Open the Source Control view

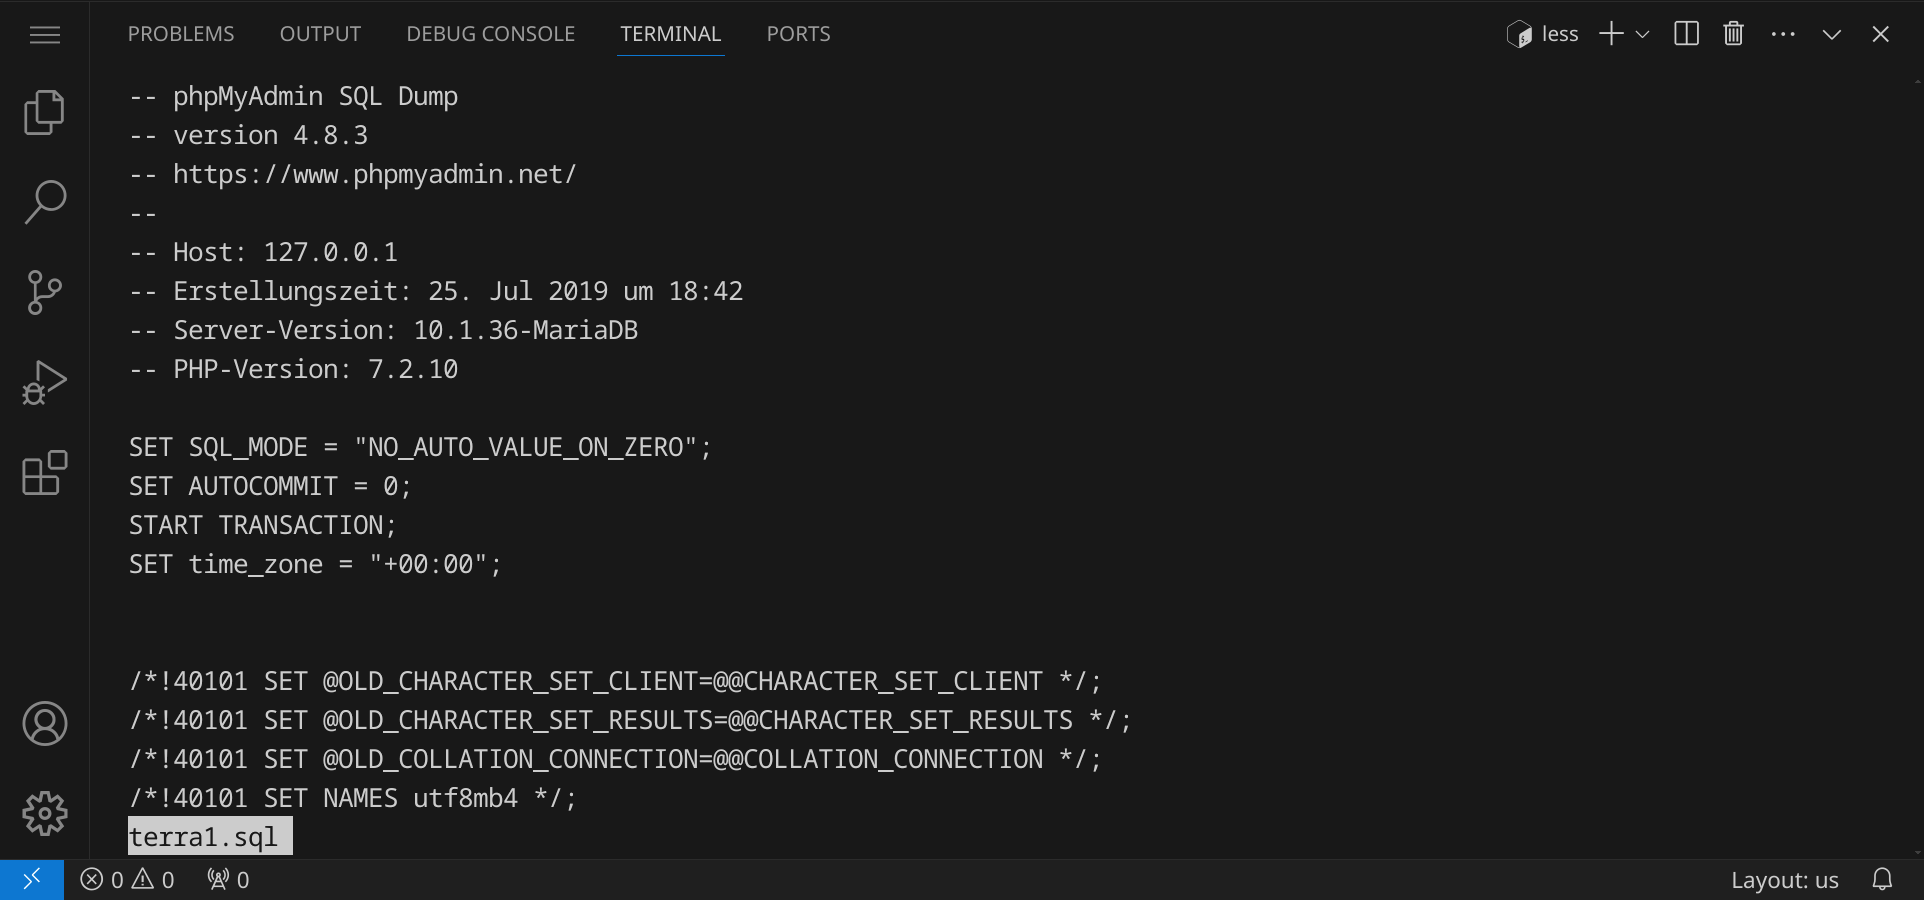(44, 292)
